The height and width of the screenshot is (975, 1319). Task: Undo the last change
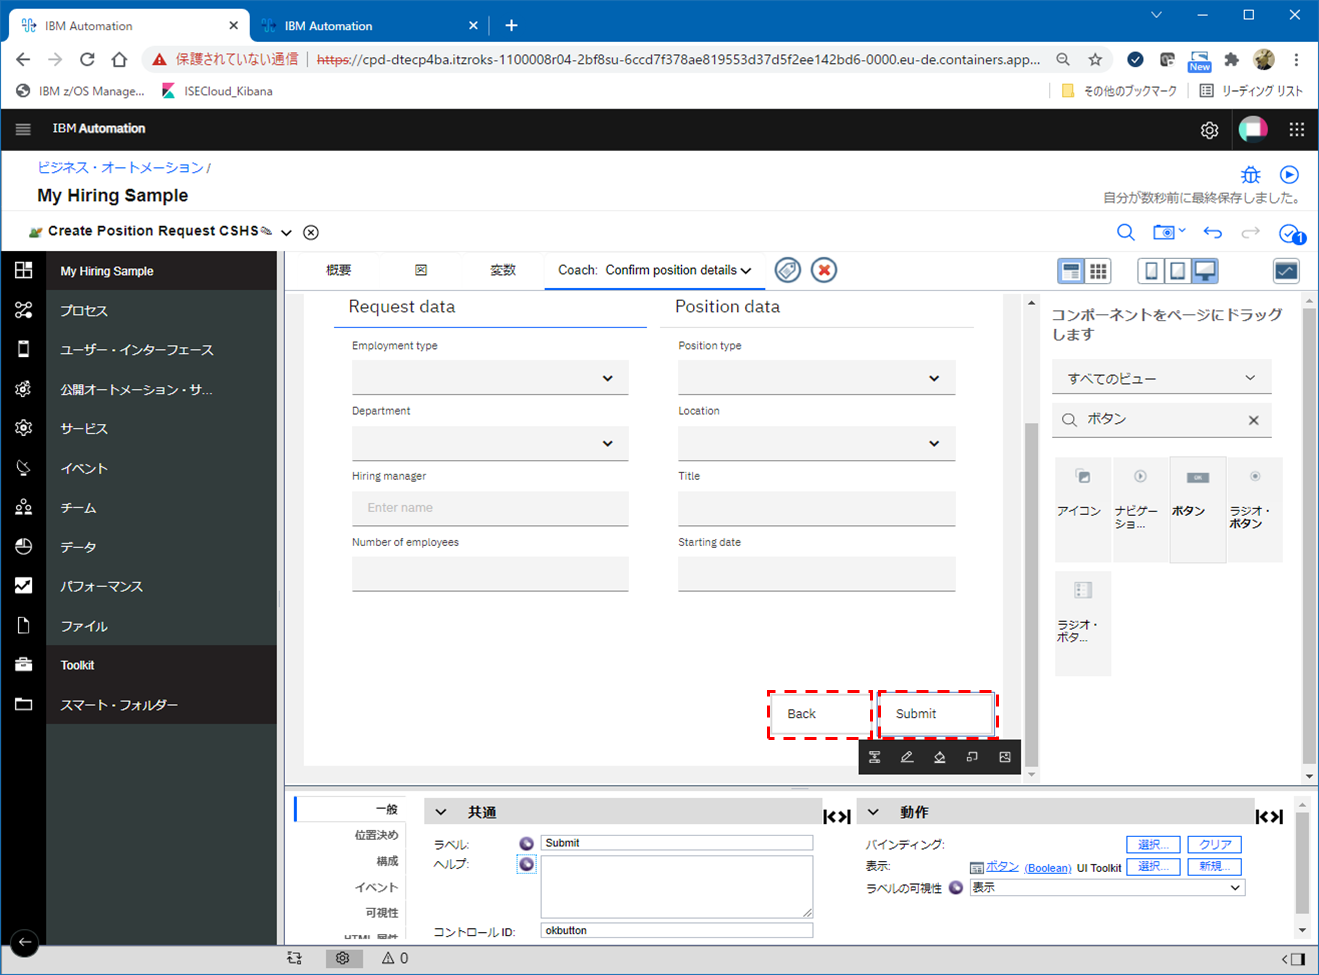click(1213, 232)
